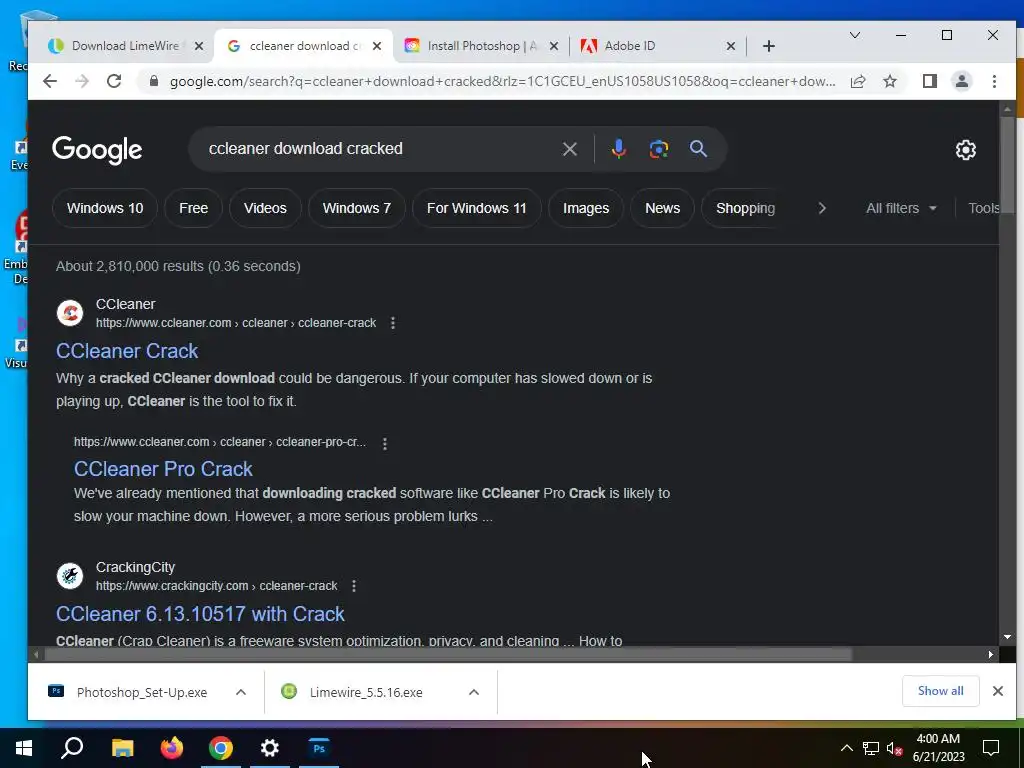Reload the Google search page
This screenshot has width=1024, height=768.
pos(114,81)
